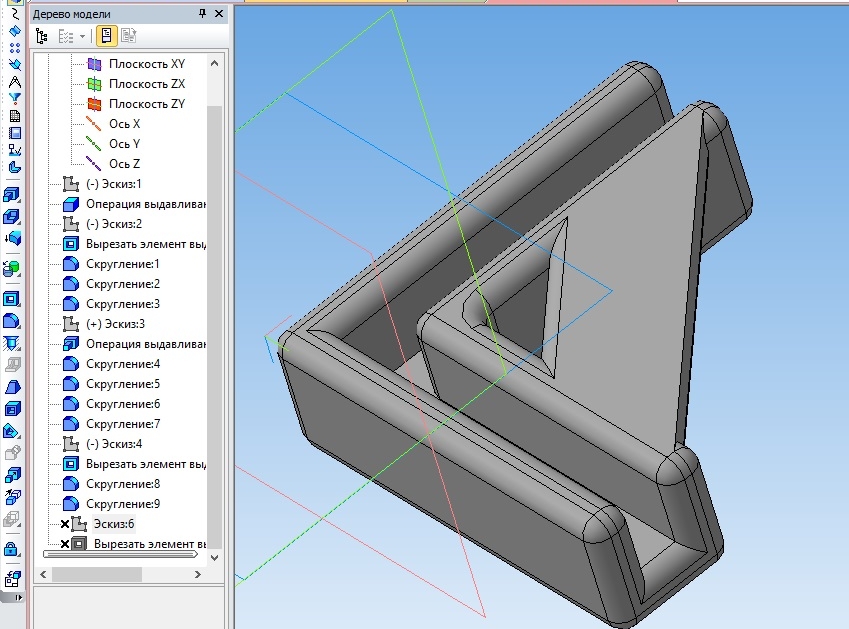
Task: Toggle the highlighted tree display mode button
Action: pos(106,36)
